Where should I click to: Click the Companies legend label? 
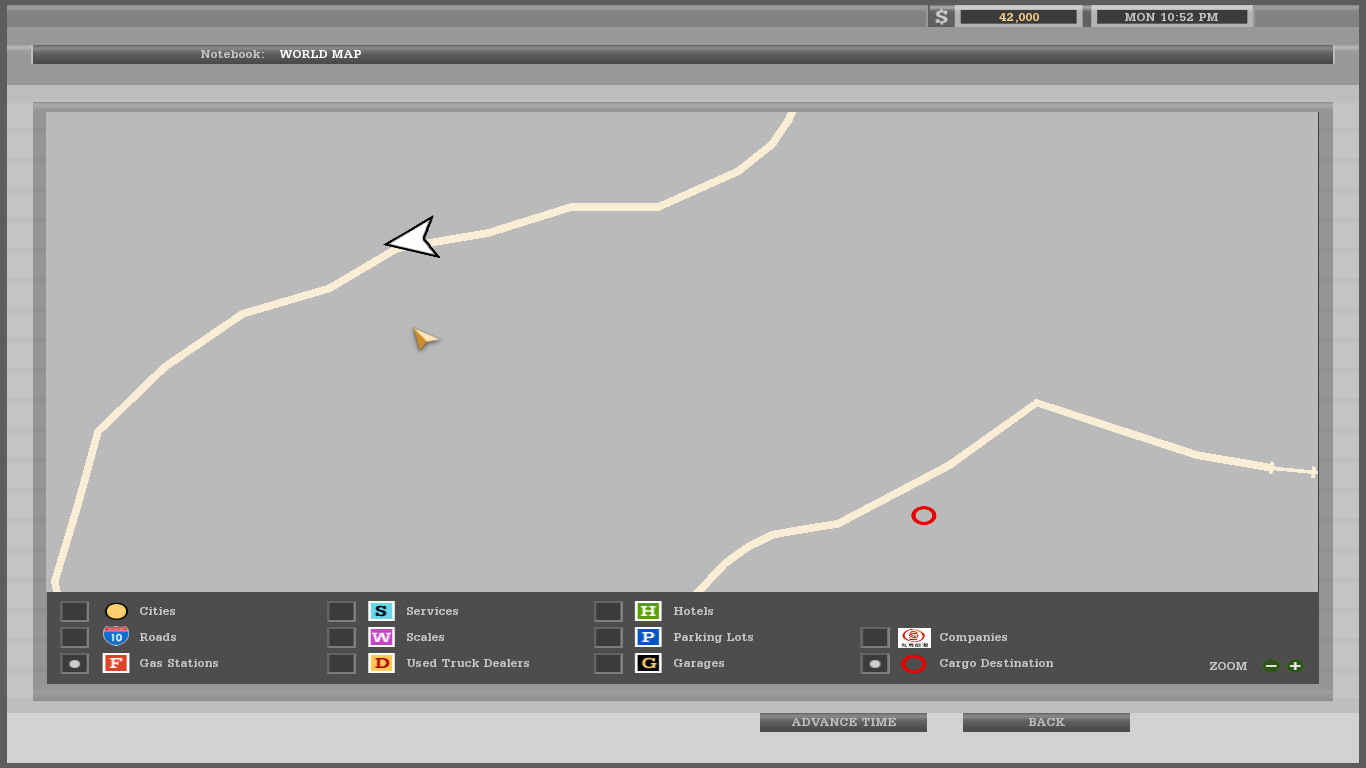point(973,637)
